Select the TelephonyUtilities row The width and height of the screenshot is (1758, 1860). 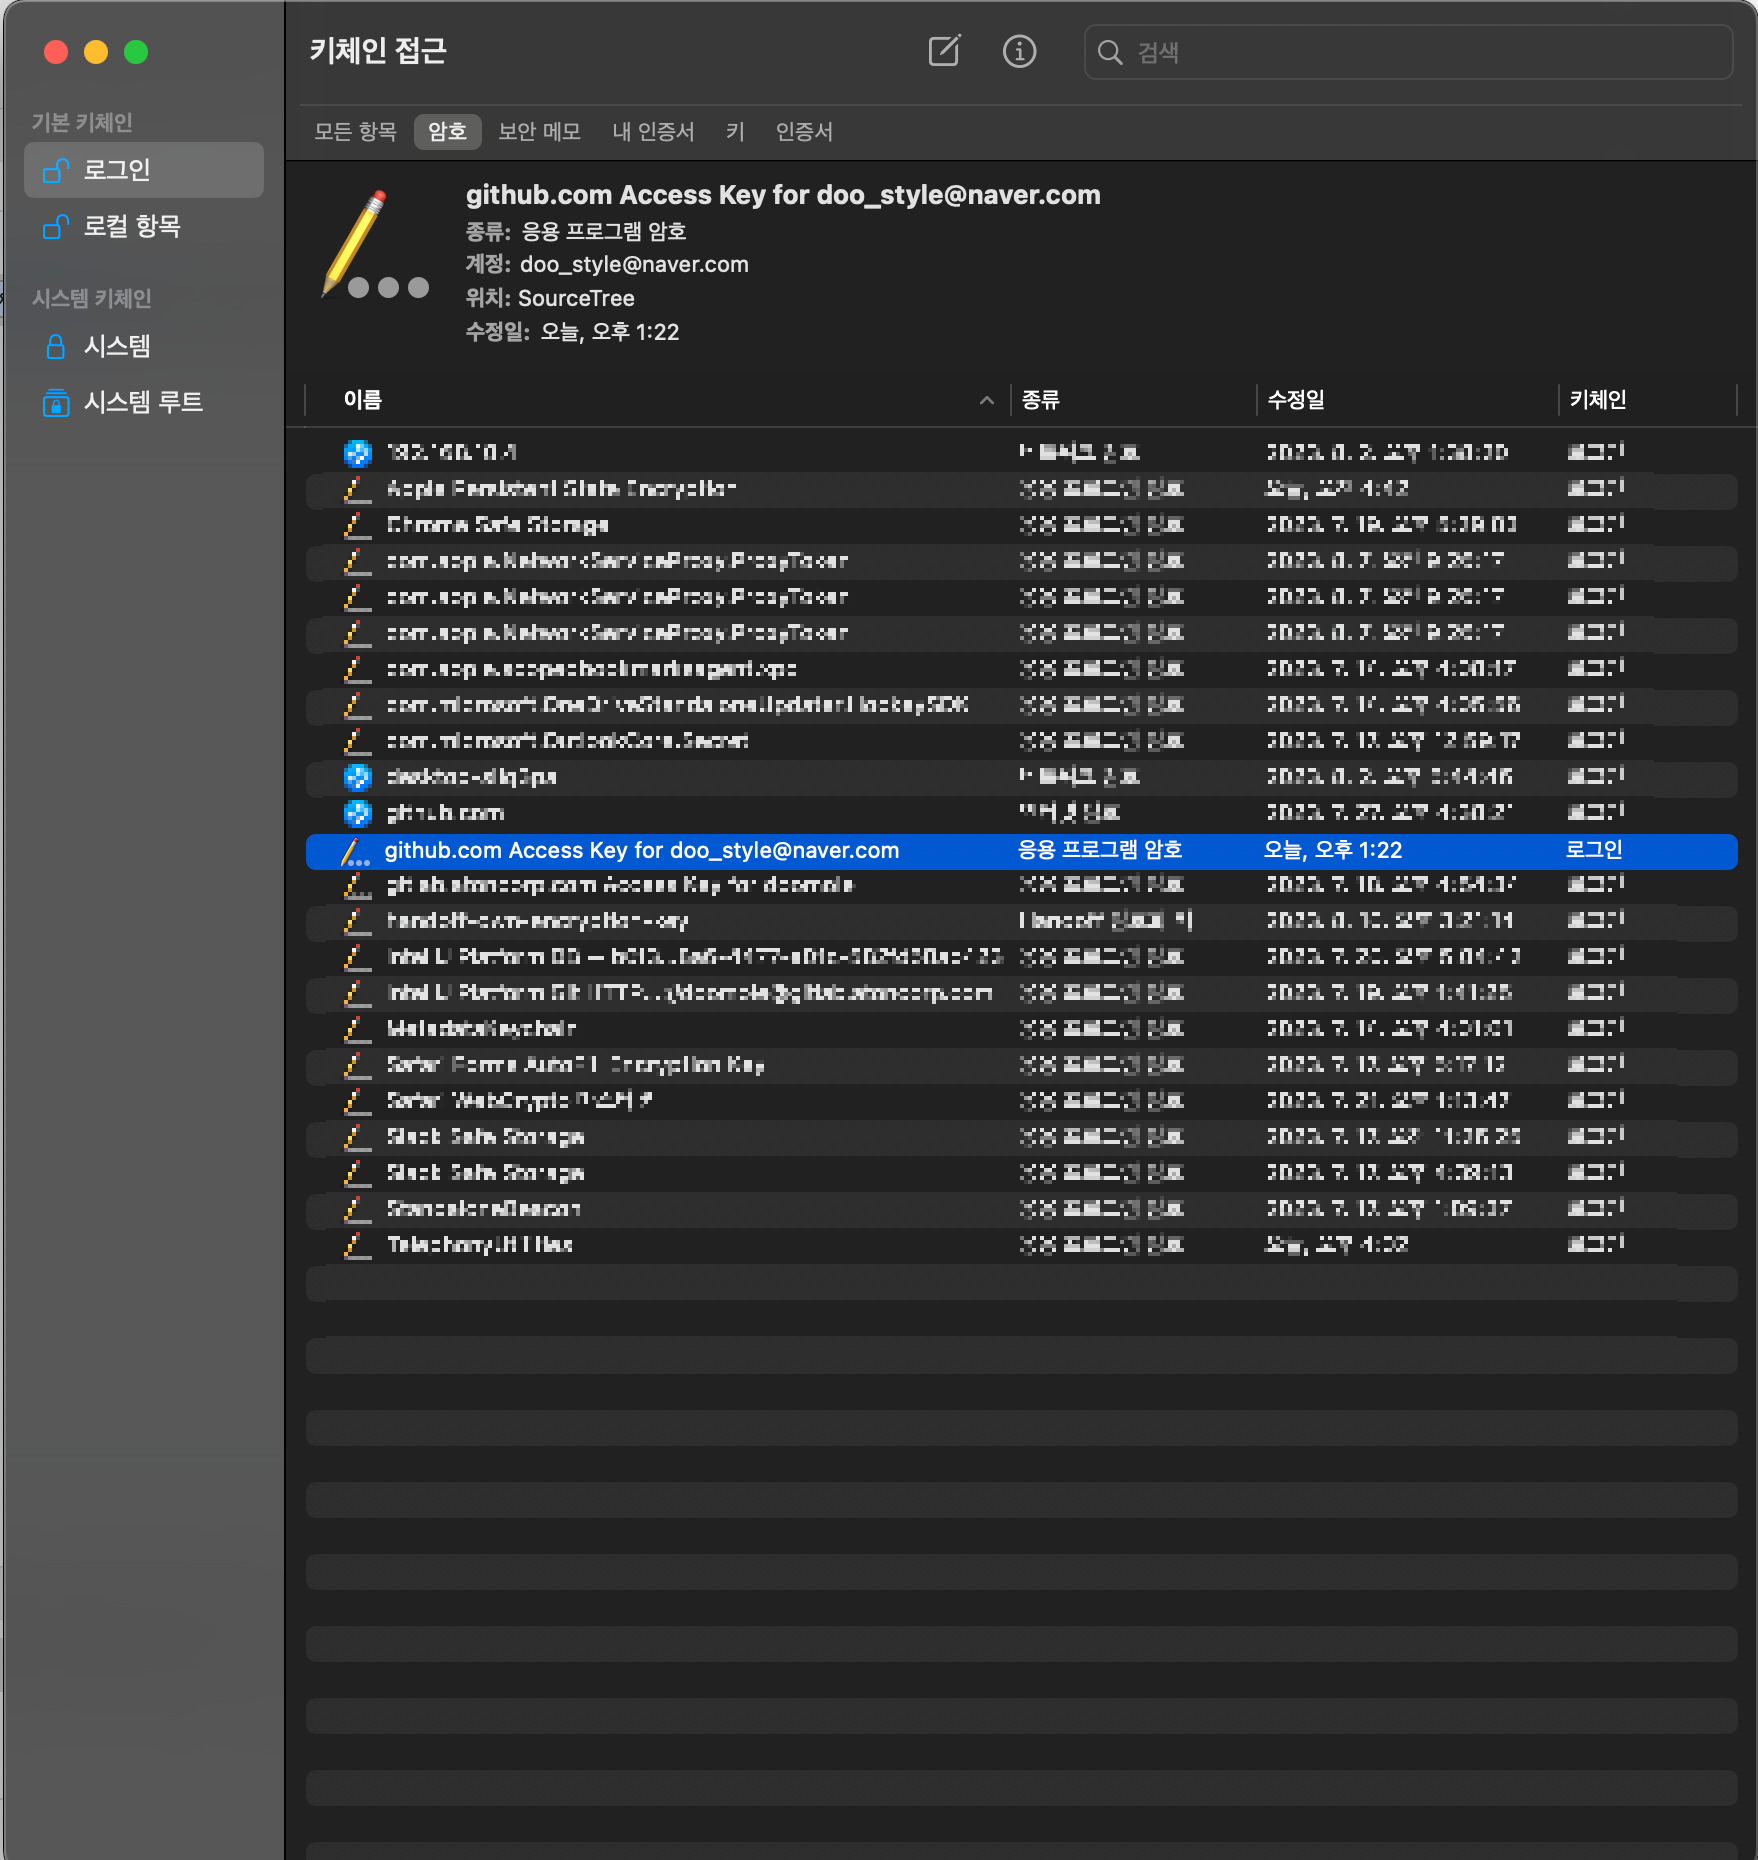(x=1021, y=1245)
